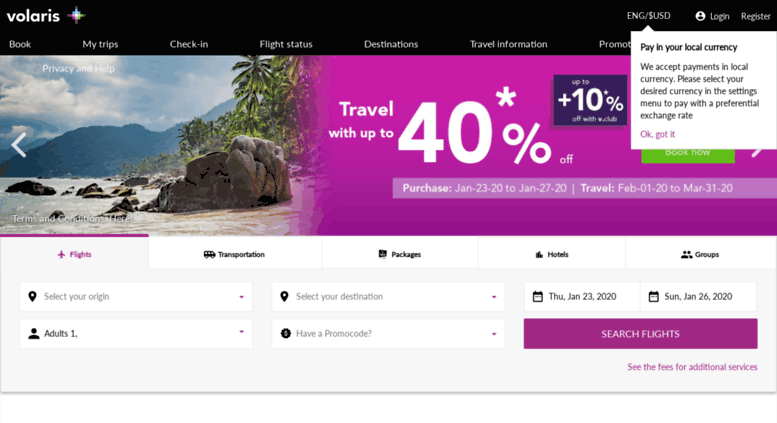
Task: Click the SEARCH FLIGHTS button
Action: pos(640,334)
